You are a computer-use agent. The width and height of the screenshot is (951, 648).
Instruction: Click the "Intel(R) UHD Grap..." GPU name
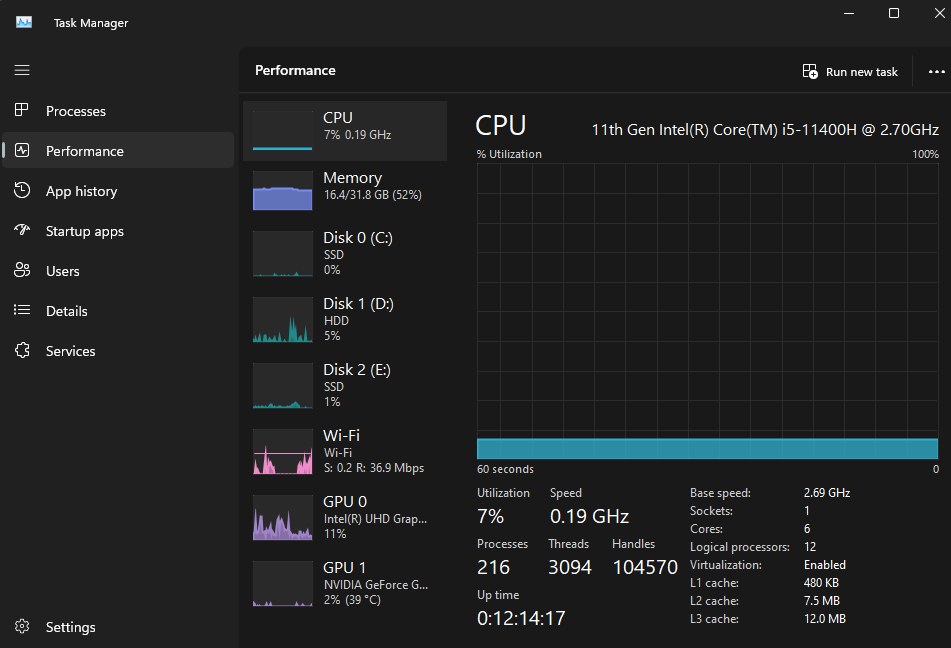(x=375, y=519)
